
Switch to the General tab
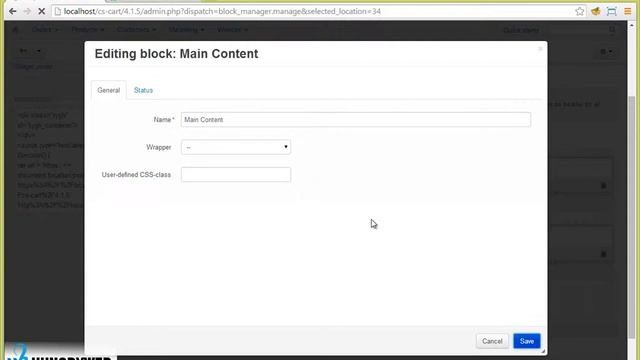coord(109,90)
